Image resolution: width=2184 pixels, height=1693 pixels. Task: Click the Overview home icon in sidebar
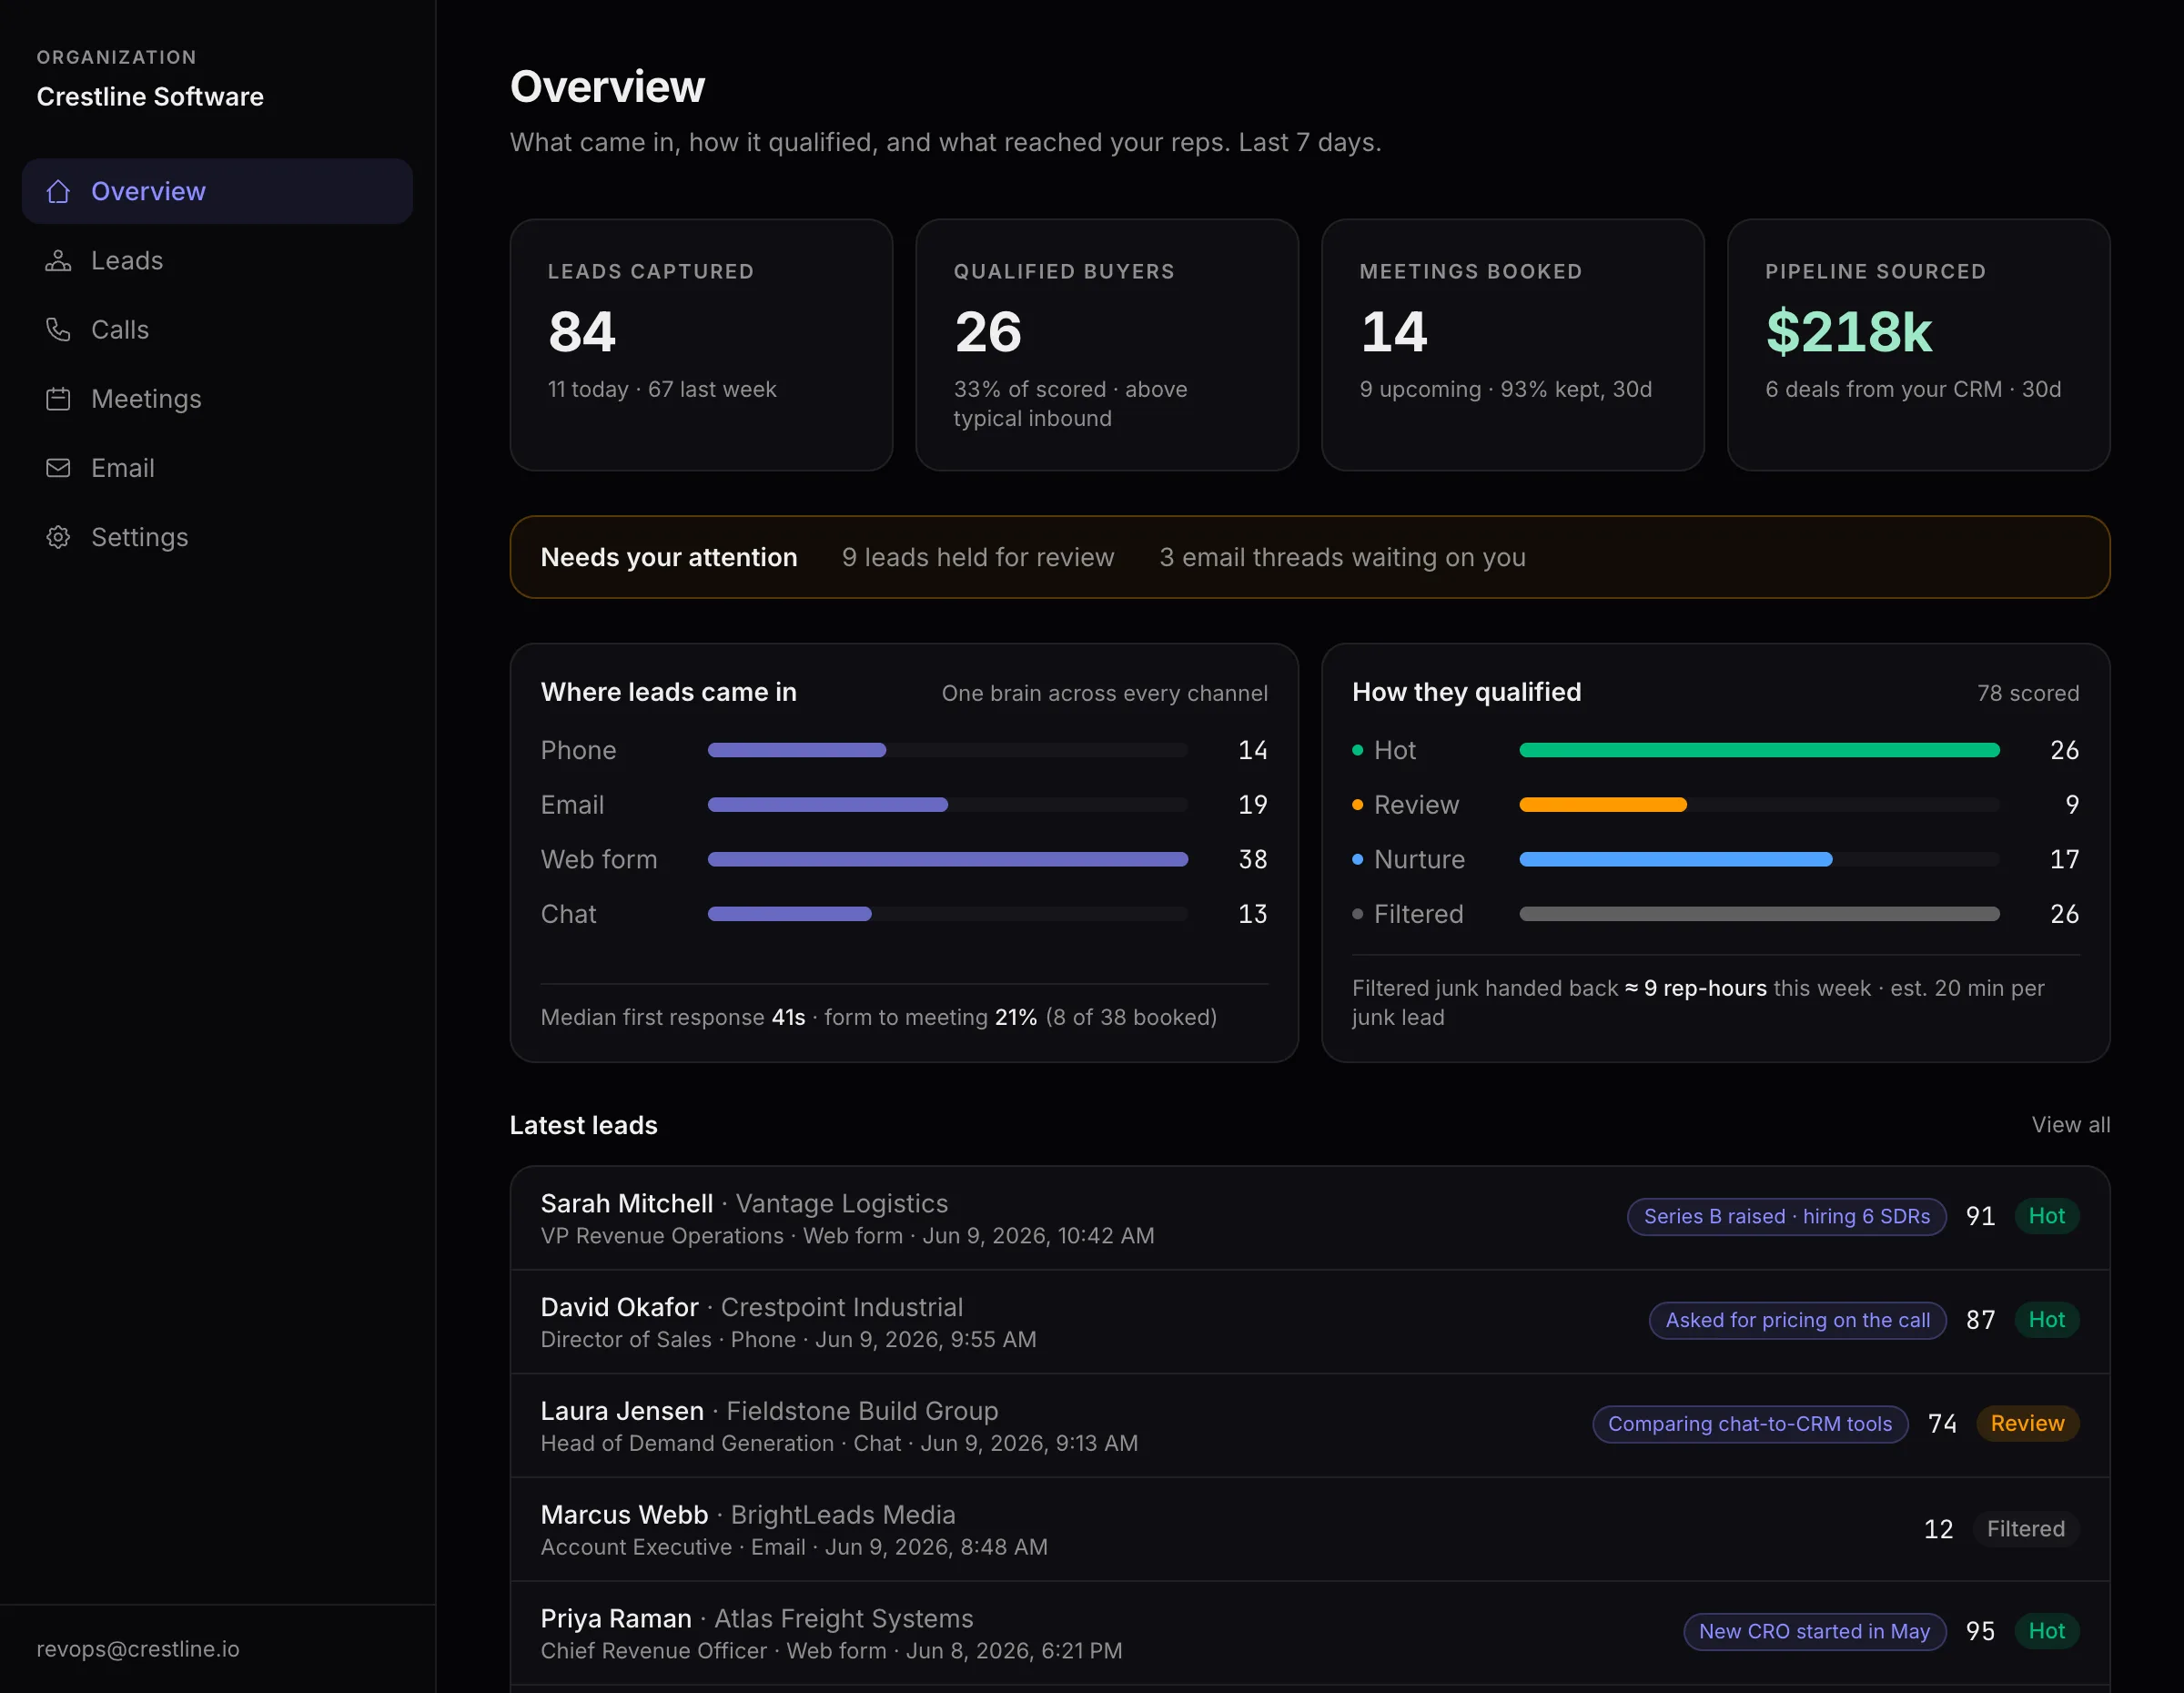click(58, 191)
